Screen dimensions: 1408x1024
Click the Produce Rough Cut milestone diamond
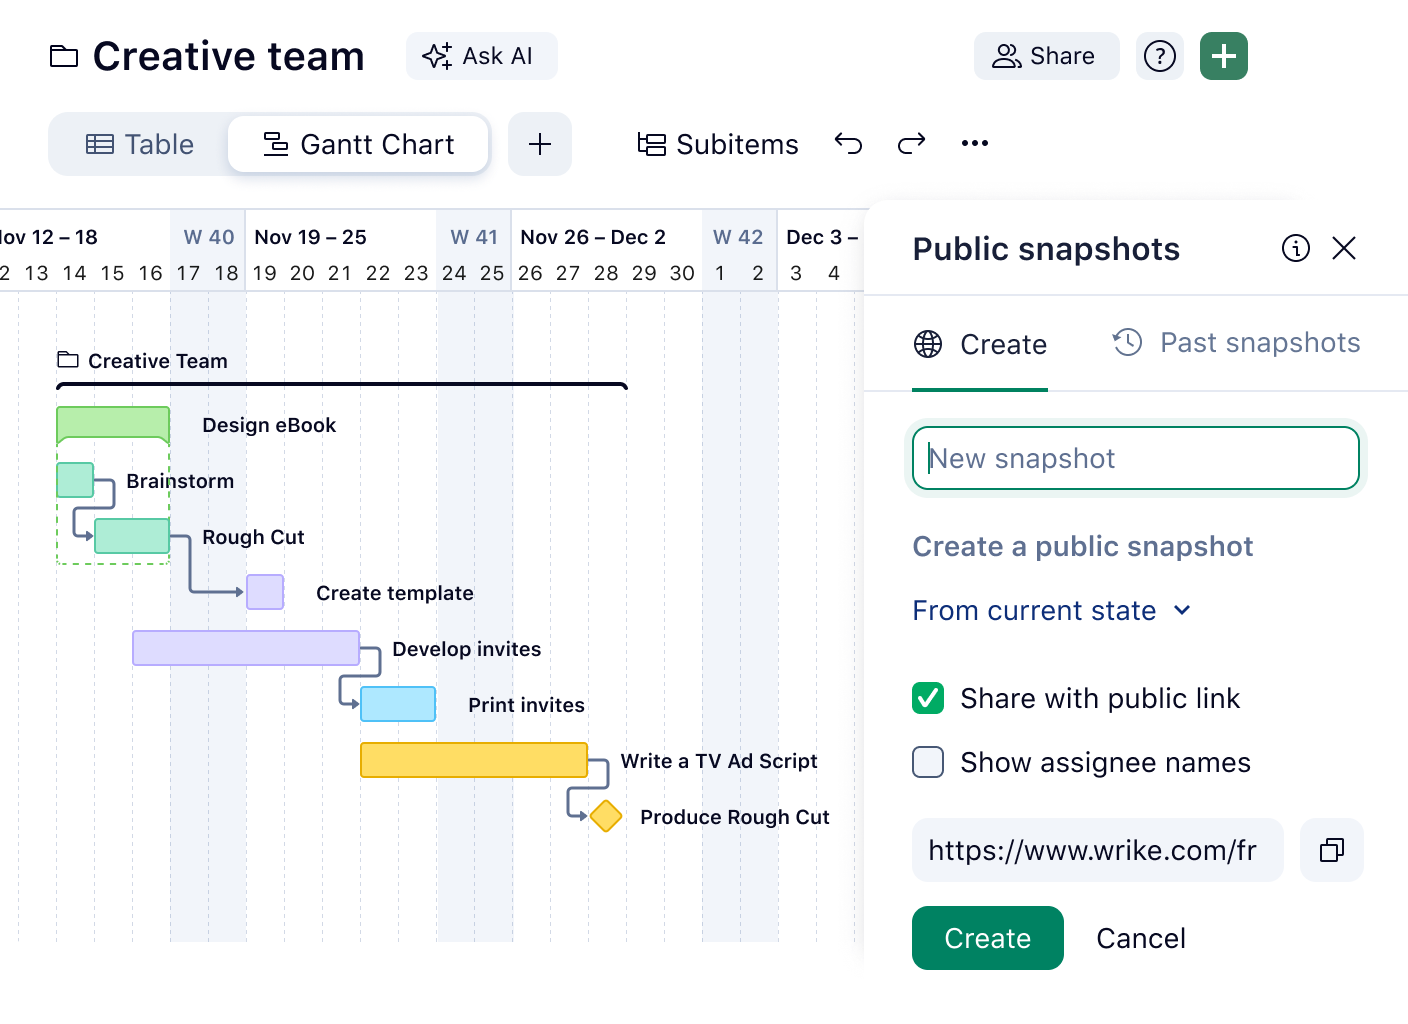tap(606, 816)
